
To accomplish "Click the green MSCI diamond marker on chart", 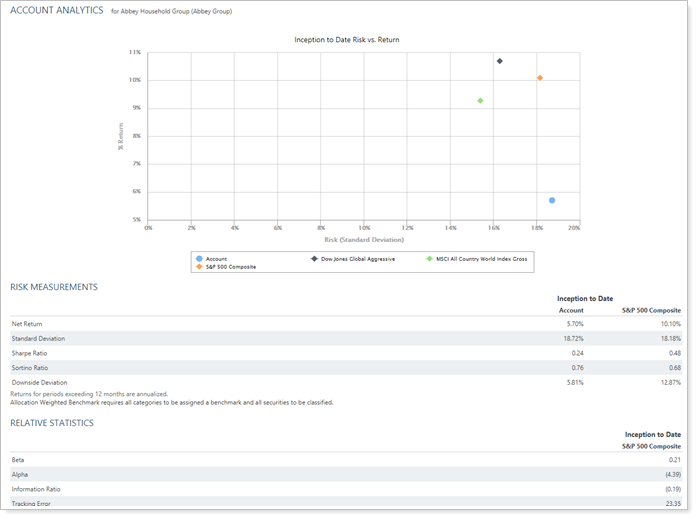I will (x=481, y=101).
